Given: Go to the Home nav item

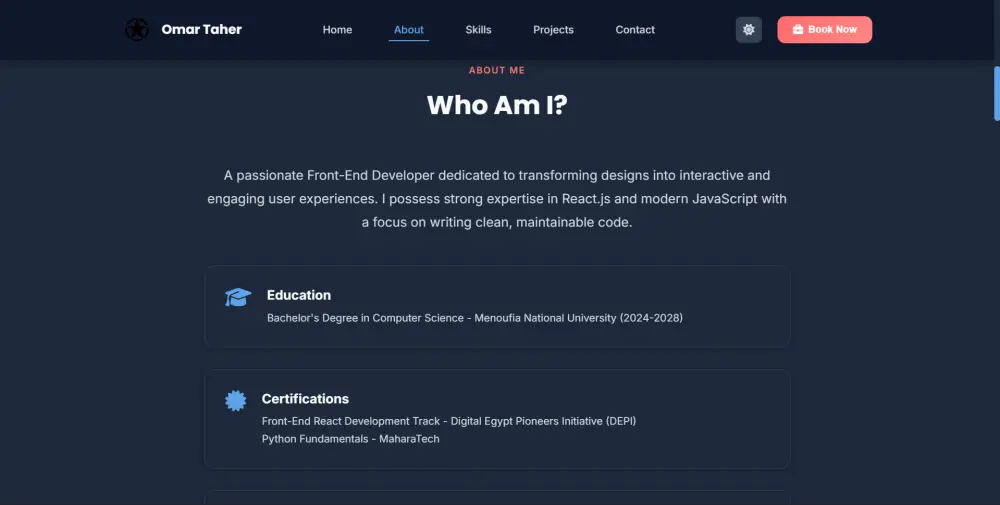Looking at the screenshot, I should 337,30.
